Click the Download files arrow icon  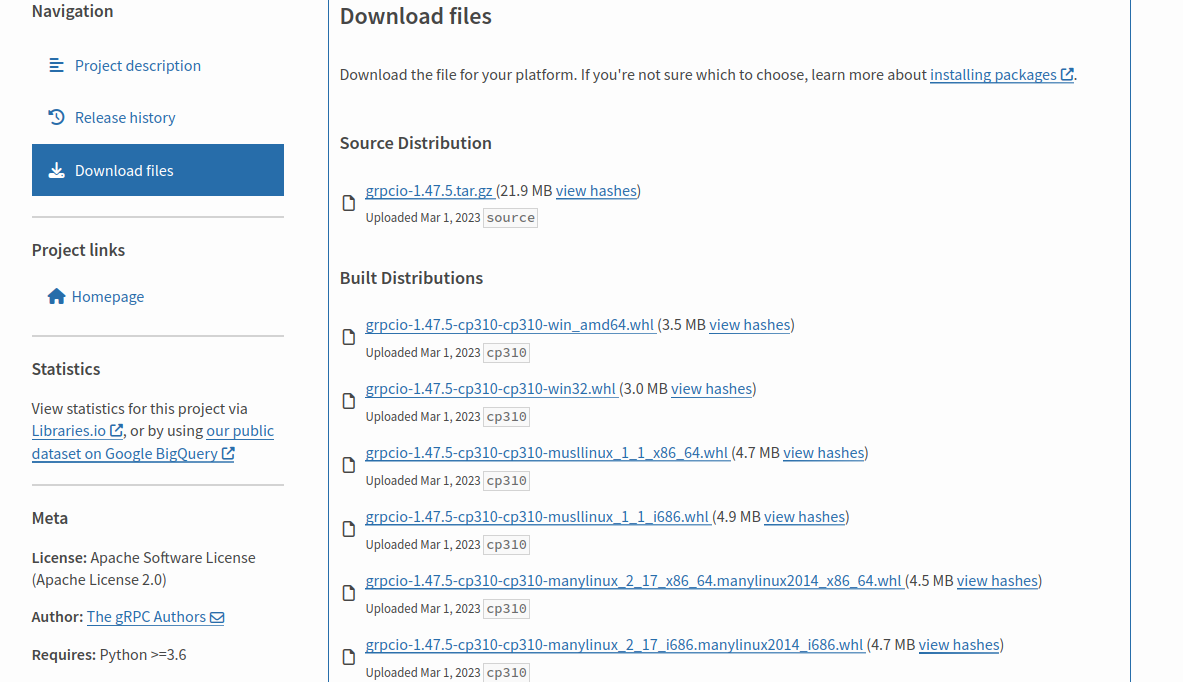click(56, 169)
